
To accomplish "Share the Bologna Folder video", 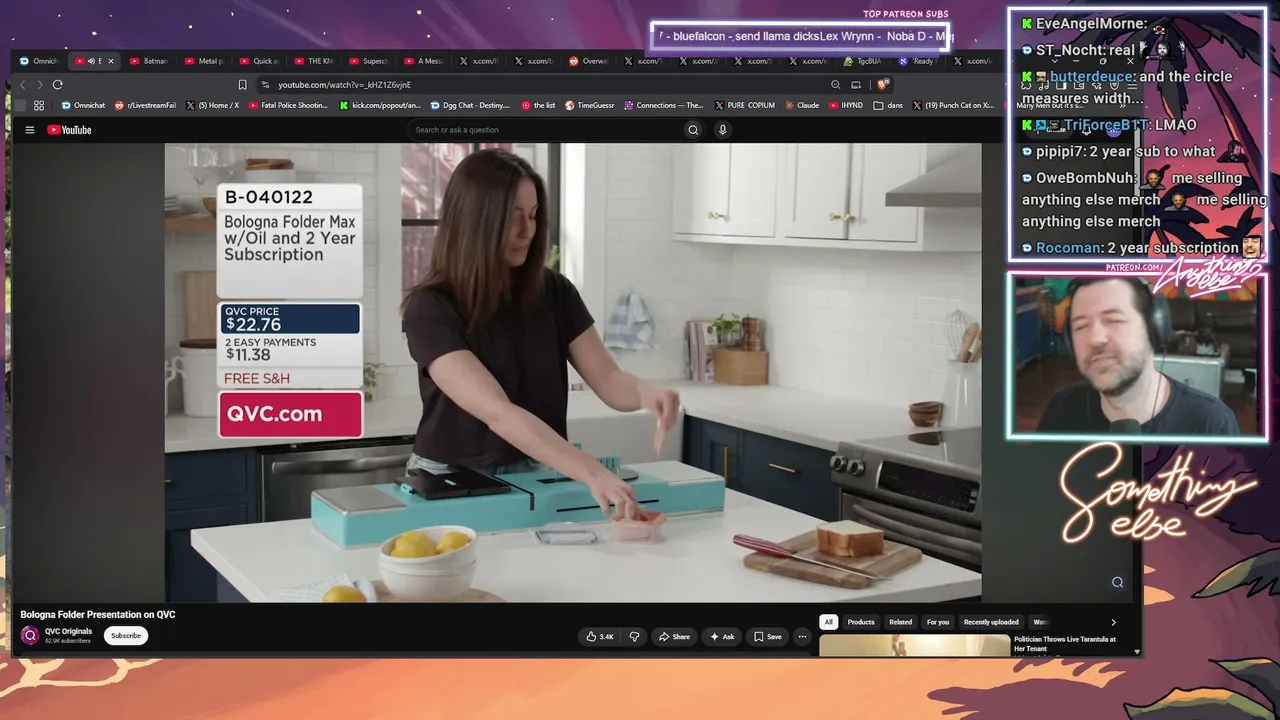I will (674, 636).
